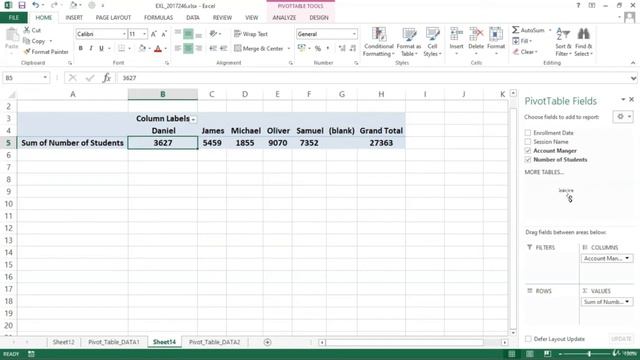Apply percent style format
This screenshot has height=360, width=640.
point(318,48)
